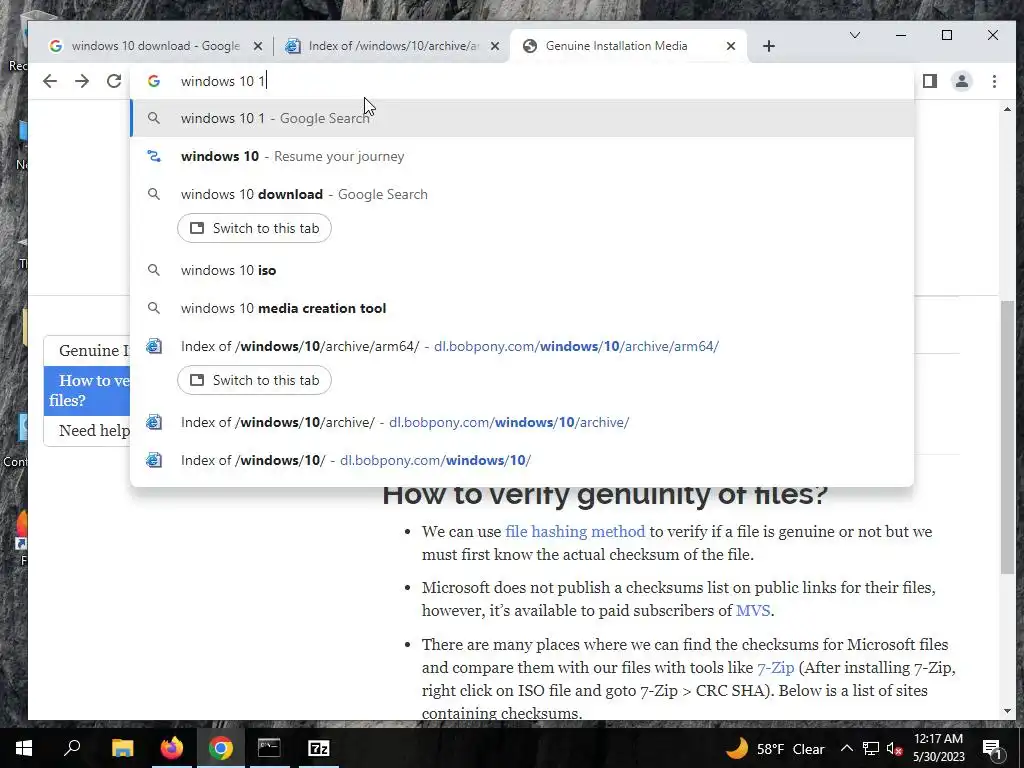Click the address bar text 'windows 10 1'
The height and width of the screenshot is (768, 1024).
[223, 82]
